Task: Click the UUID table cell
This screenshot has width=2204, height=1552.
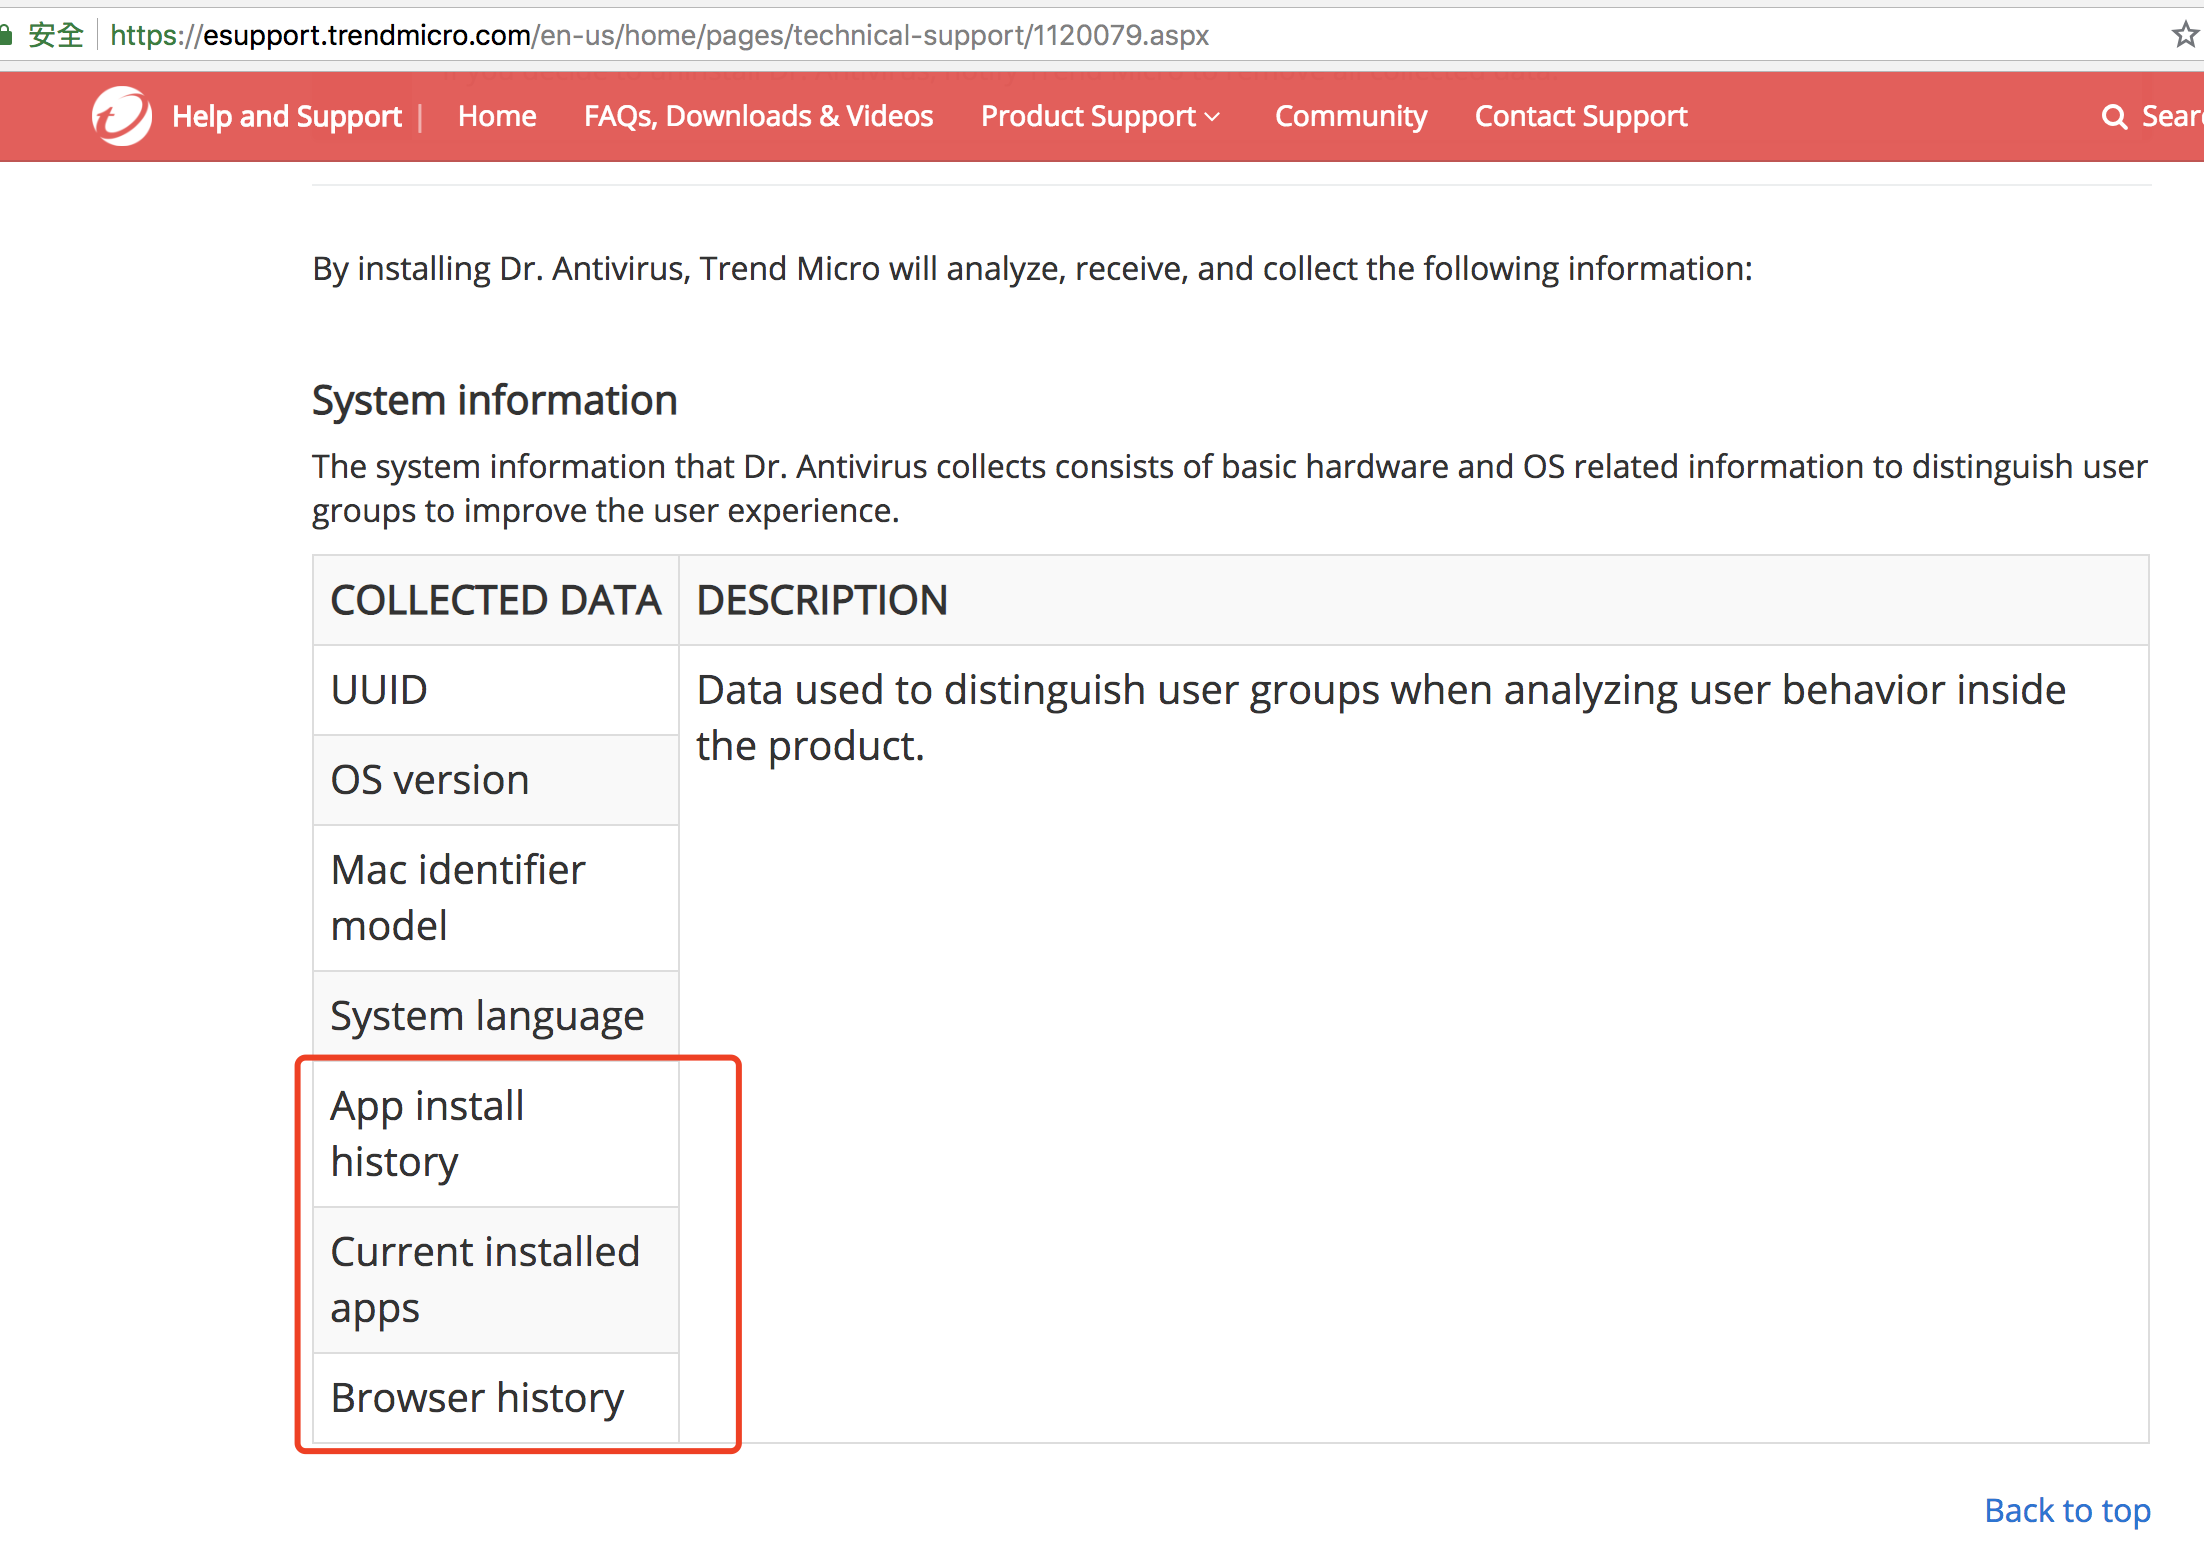Action: click(379, 690)
